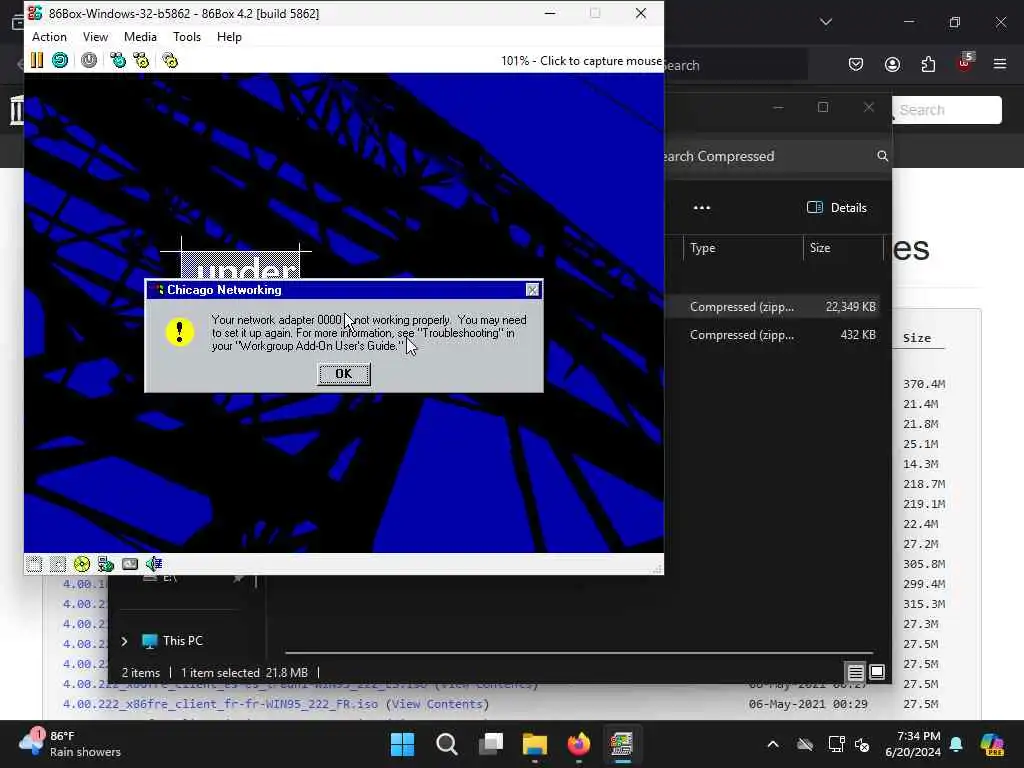Toggle the Explorer Details pane
This screenshot has width=1024, height=768.
tap(837, 208)
